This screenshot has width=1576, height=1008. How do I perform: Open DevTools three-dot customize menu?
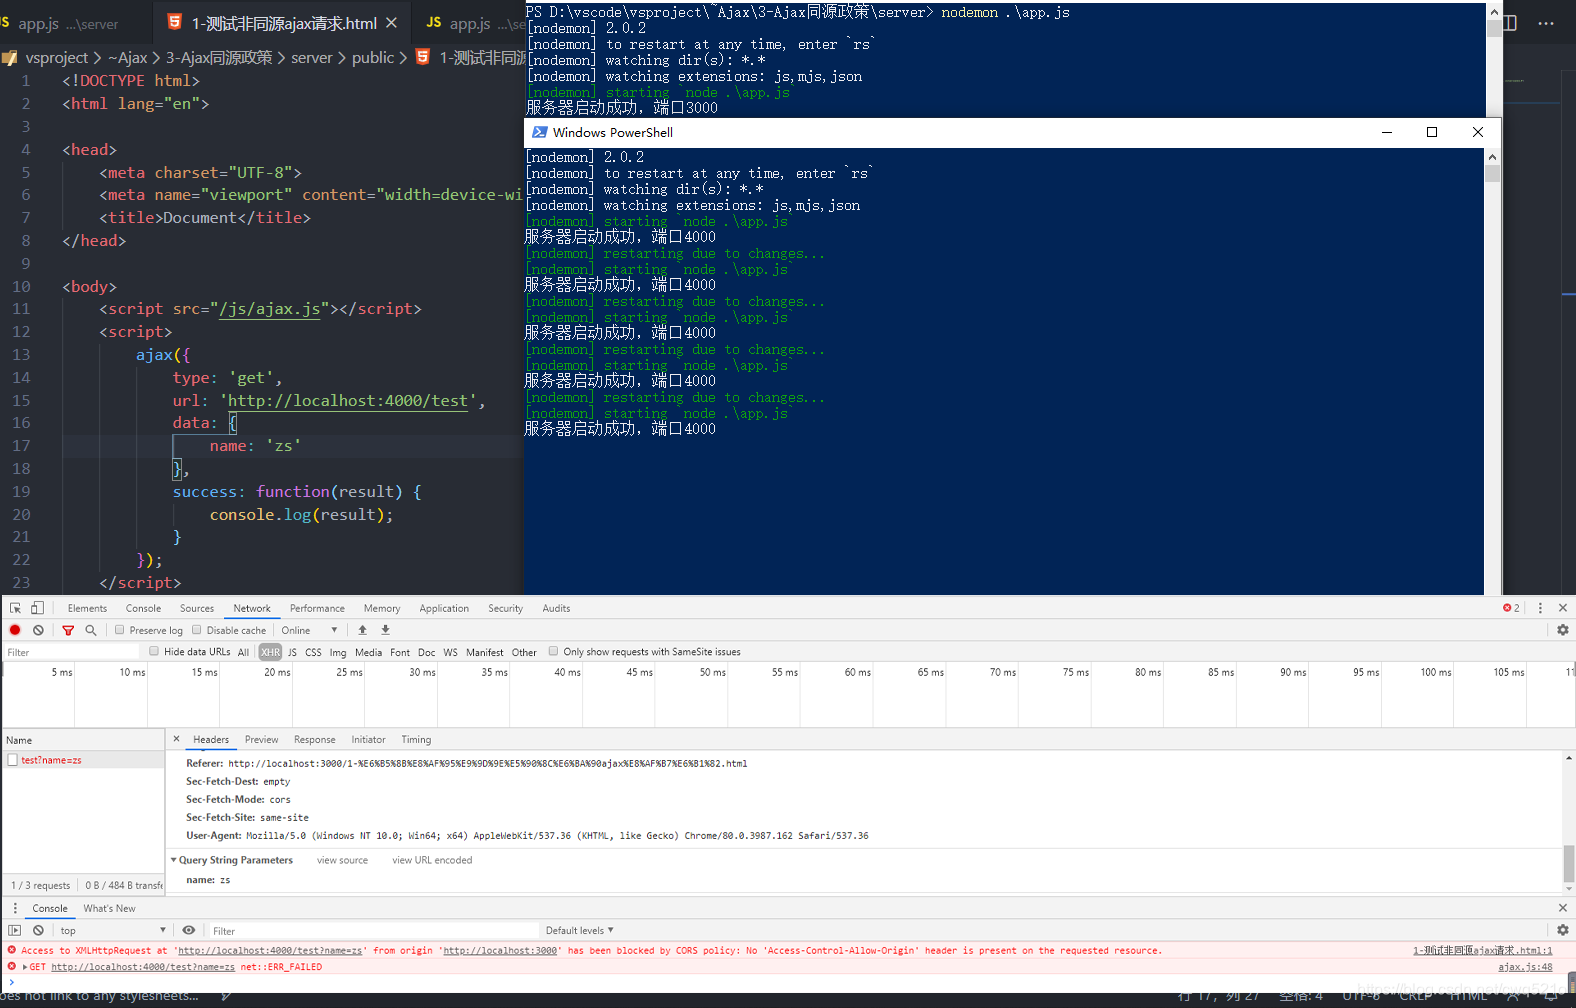coord(1540,608)
